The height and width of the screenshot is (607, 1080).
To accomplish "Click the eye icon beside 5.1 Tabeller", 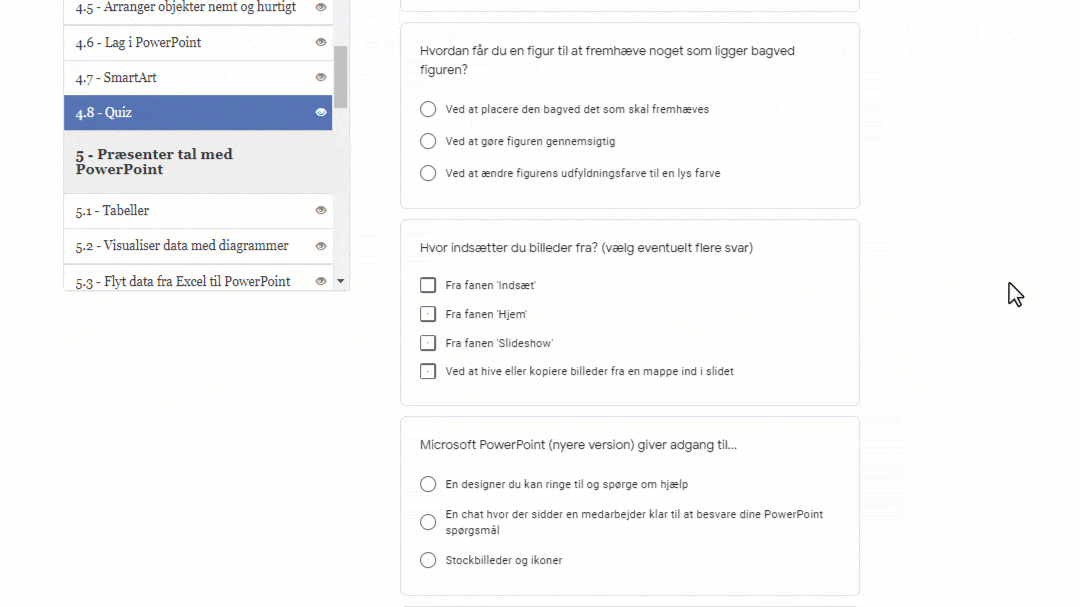I will tap(321, 210).
